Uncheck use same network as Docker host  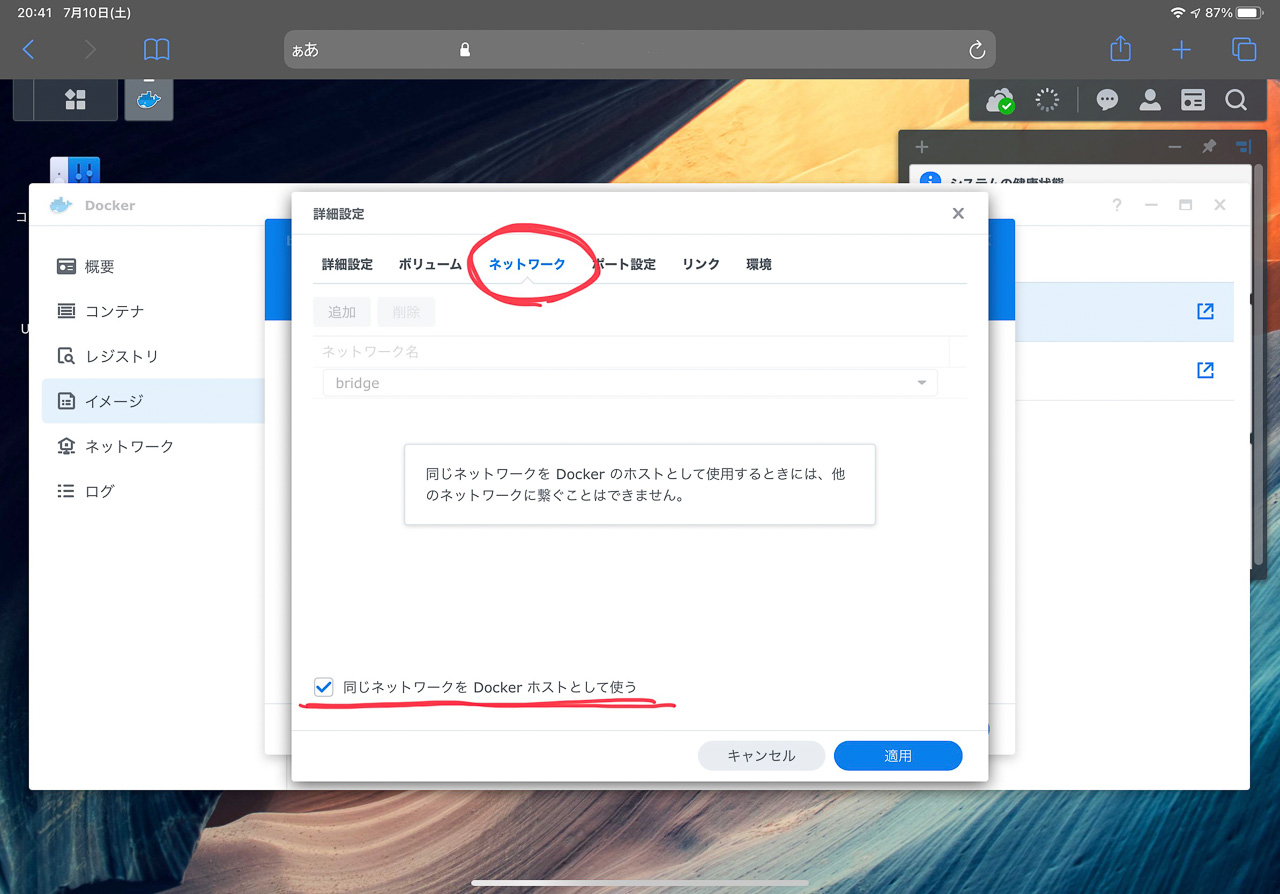tap(323, 687)
